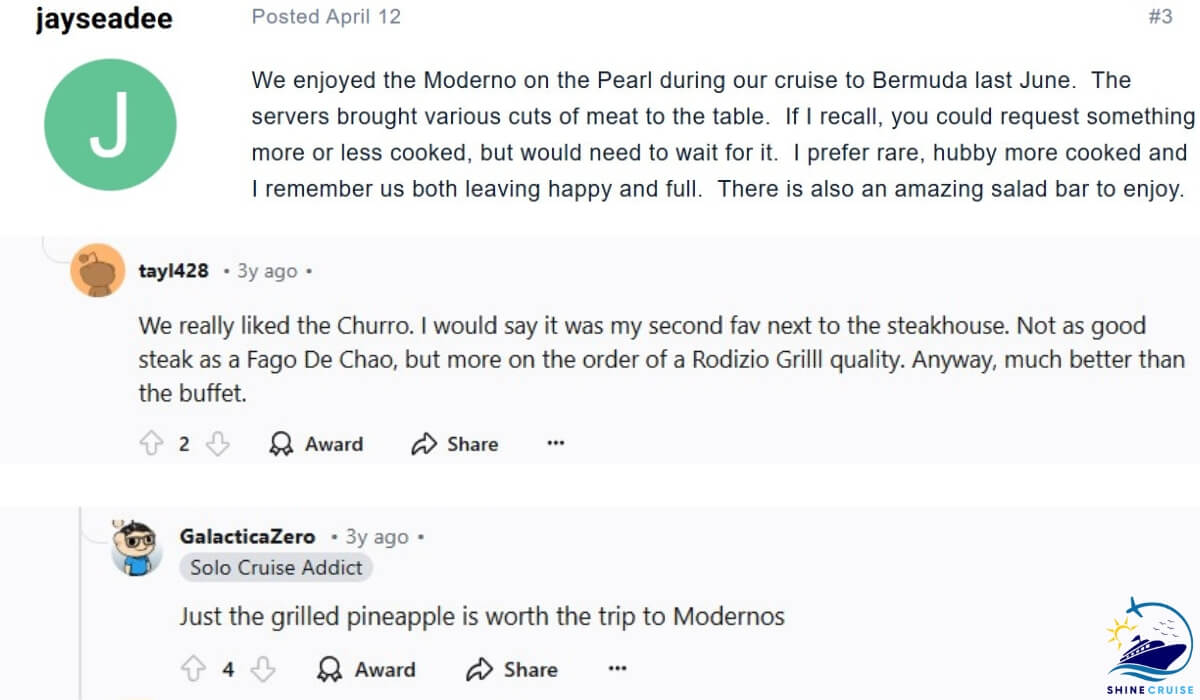Click the Solo Cruise Addict flair

tap(276, 567)
